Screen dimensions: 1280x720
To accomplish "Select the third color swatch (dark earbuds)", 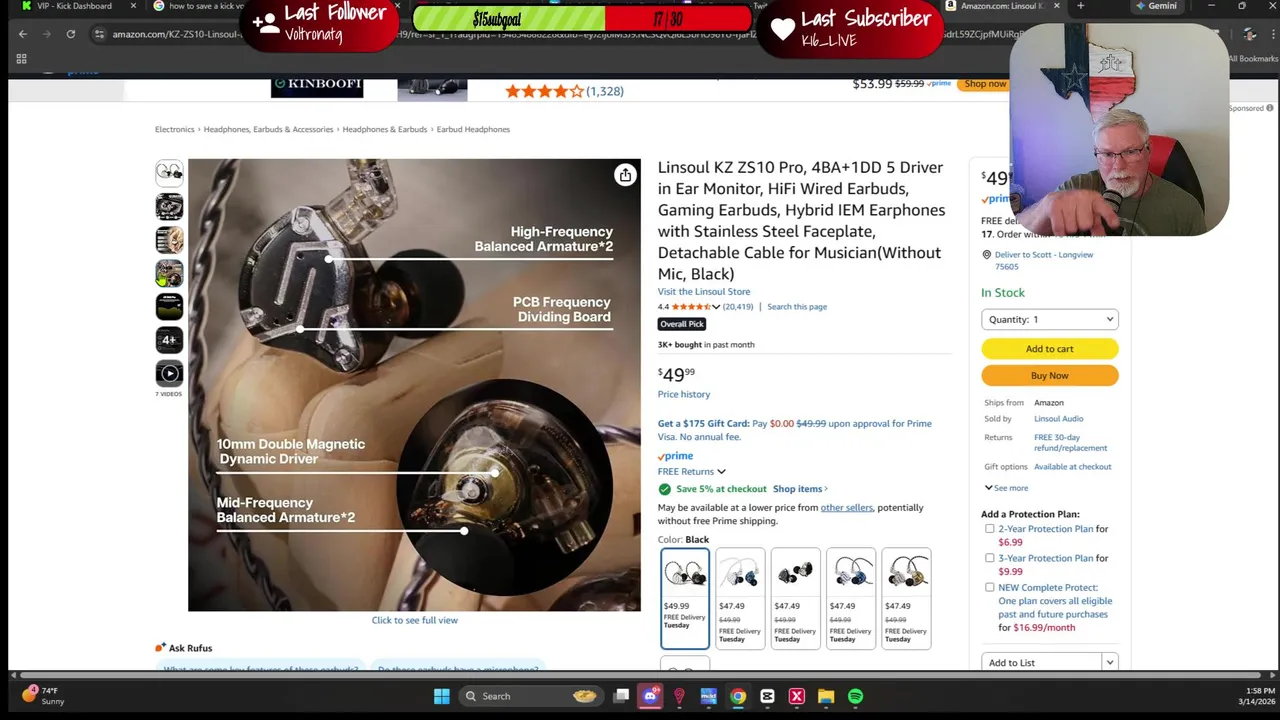I will pyautogui.click(x=795, y=598).
